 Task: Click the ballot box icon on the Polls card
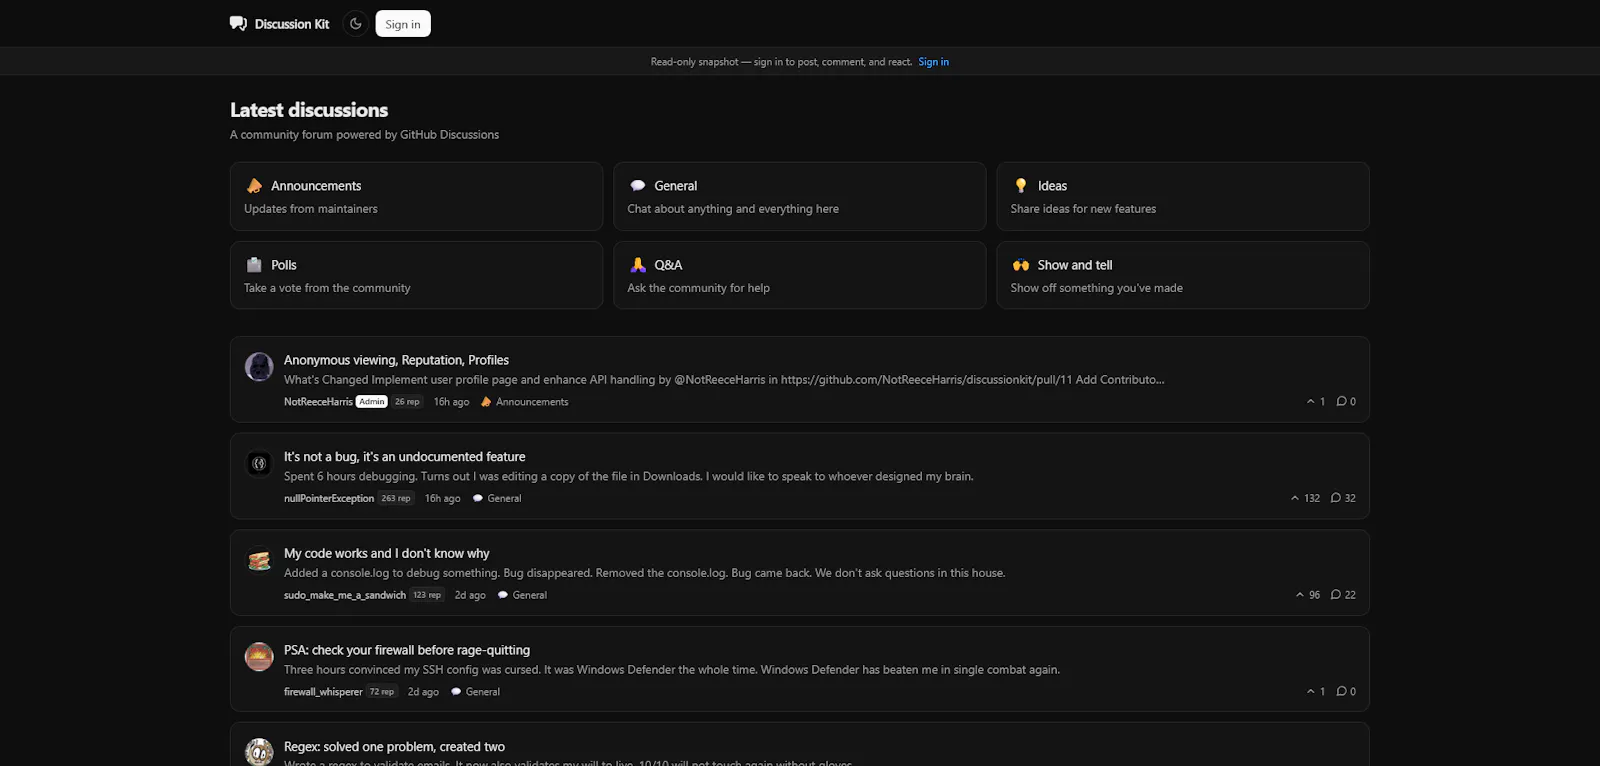pyautogui.click(x=254, y=265)
